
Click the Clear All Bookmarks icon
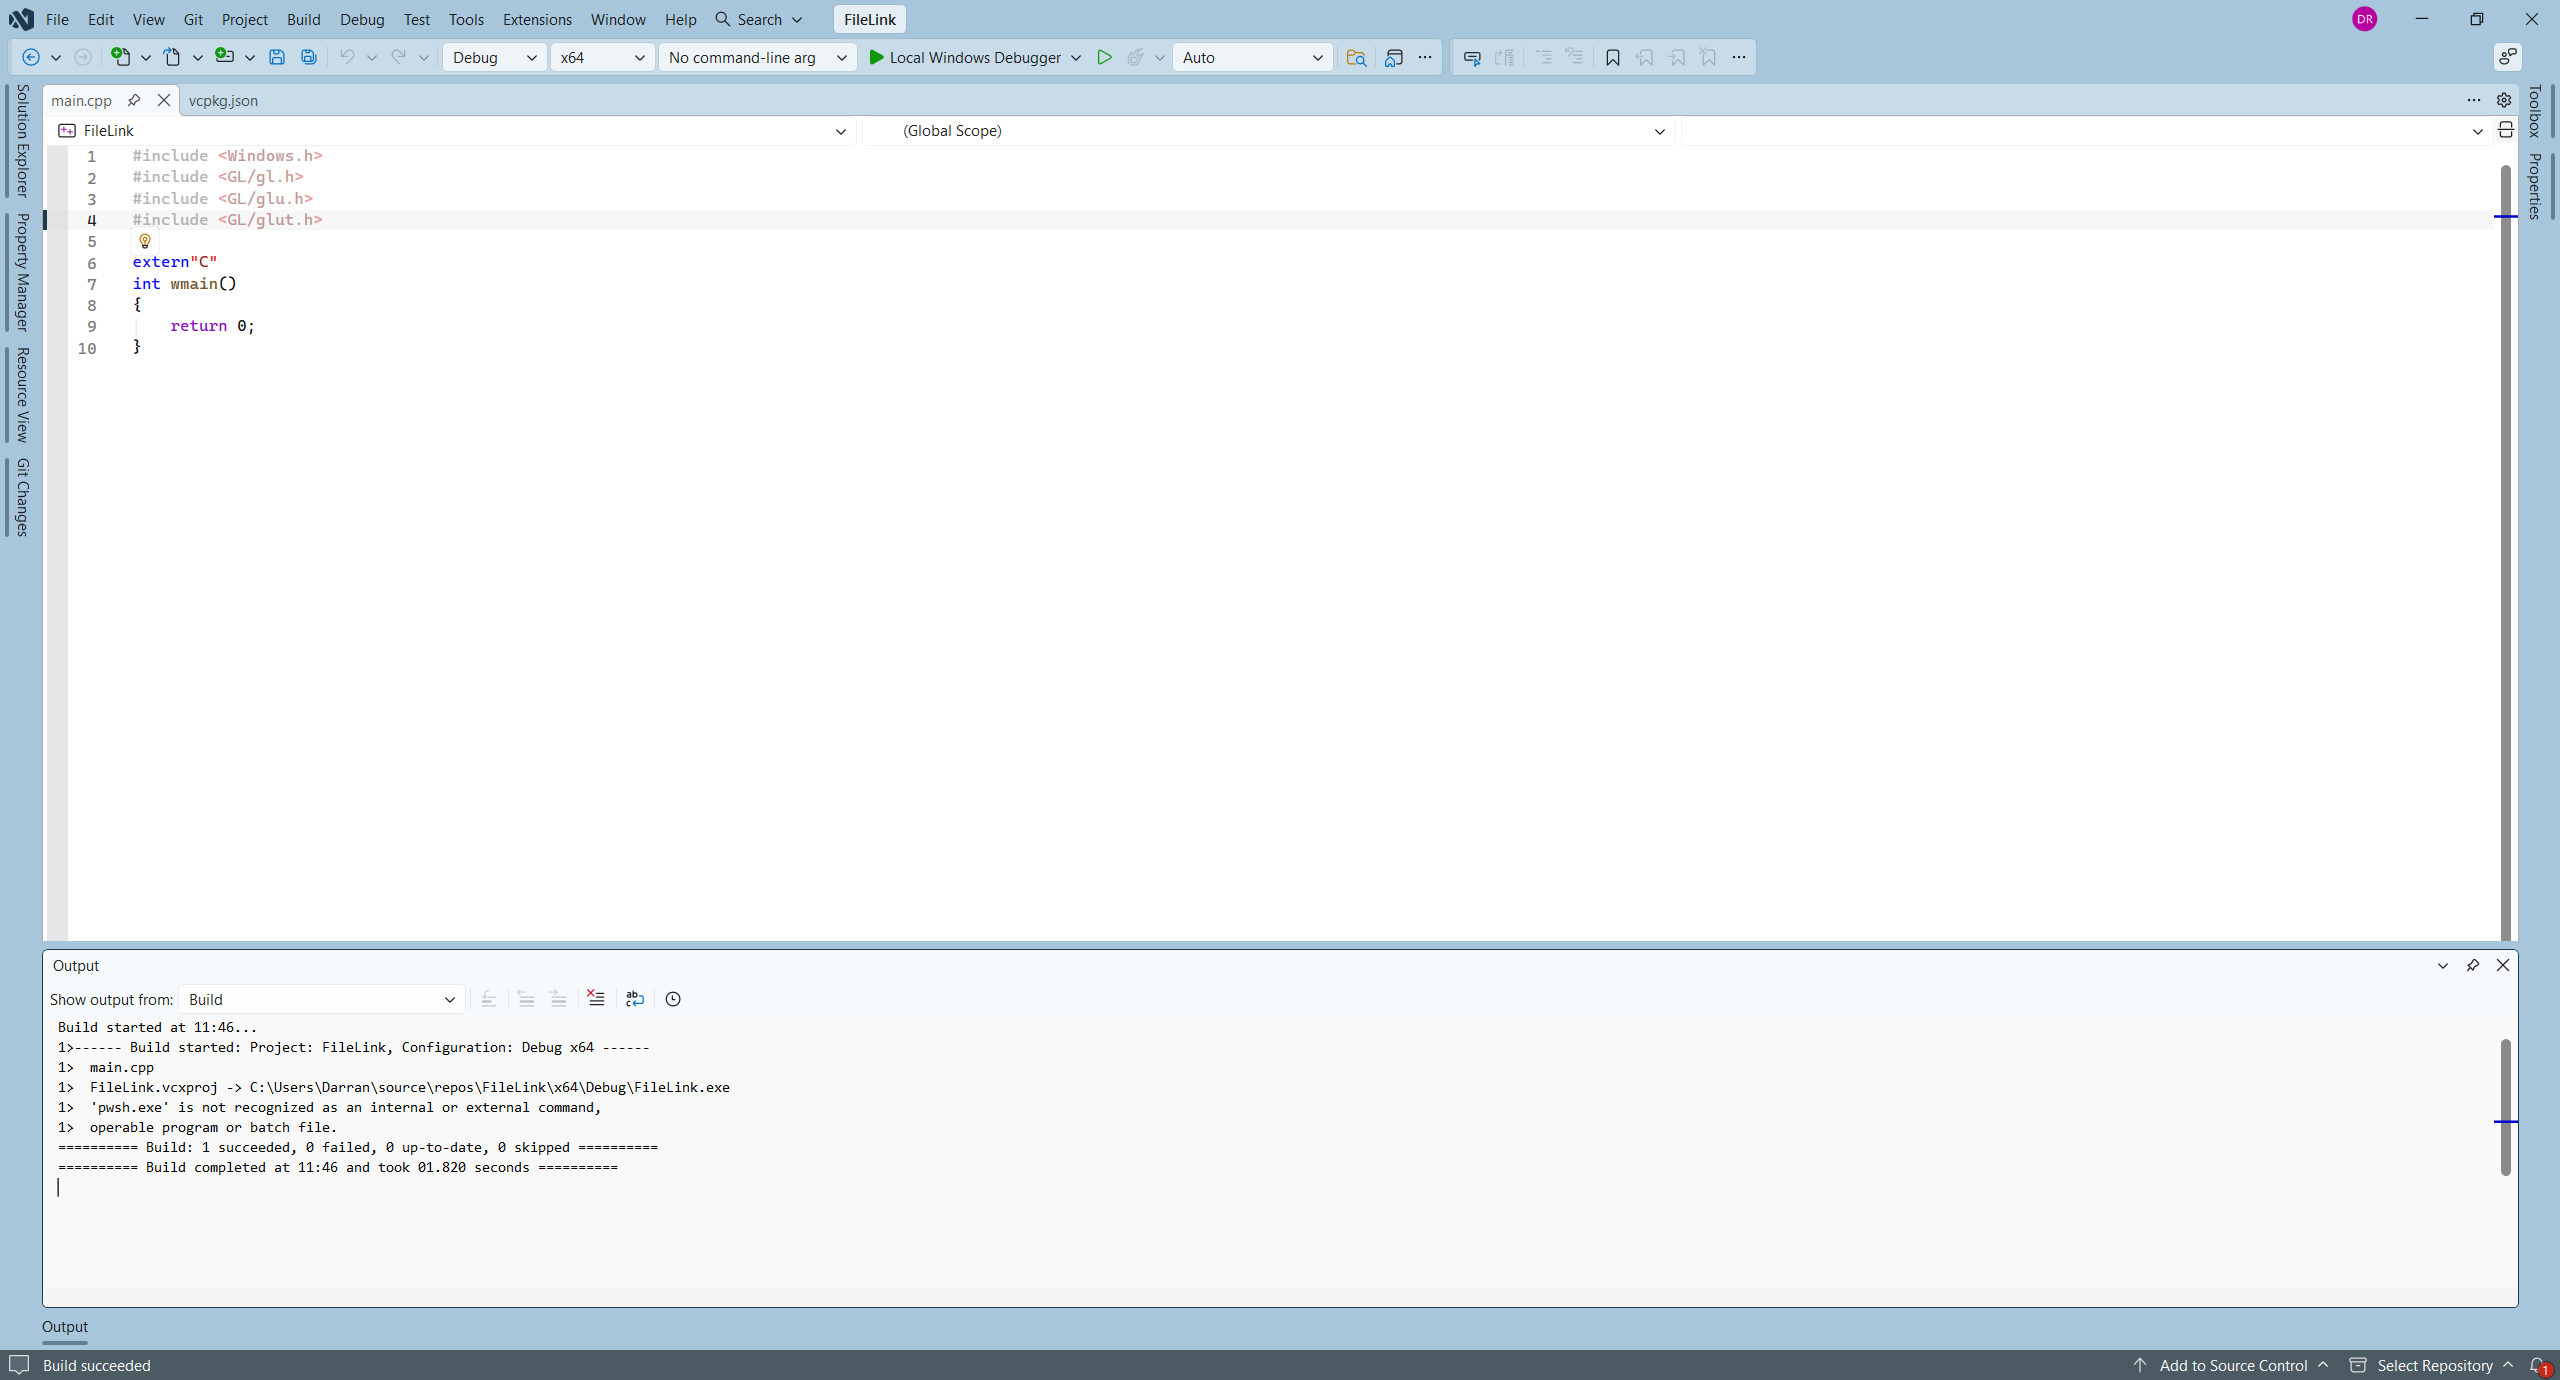click(x=1708, y=57)
